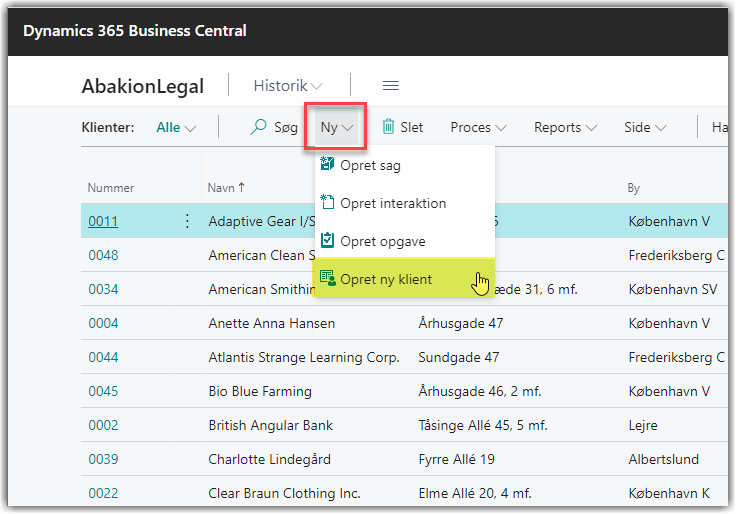Viewport: 736px width, 514px height.
Task: Open client number 0022
Action: click(x=103, y=493)
